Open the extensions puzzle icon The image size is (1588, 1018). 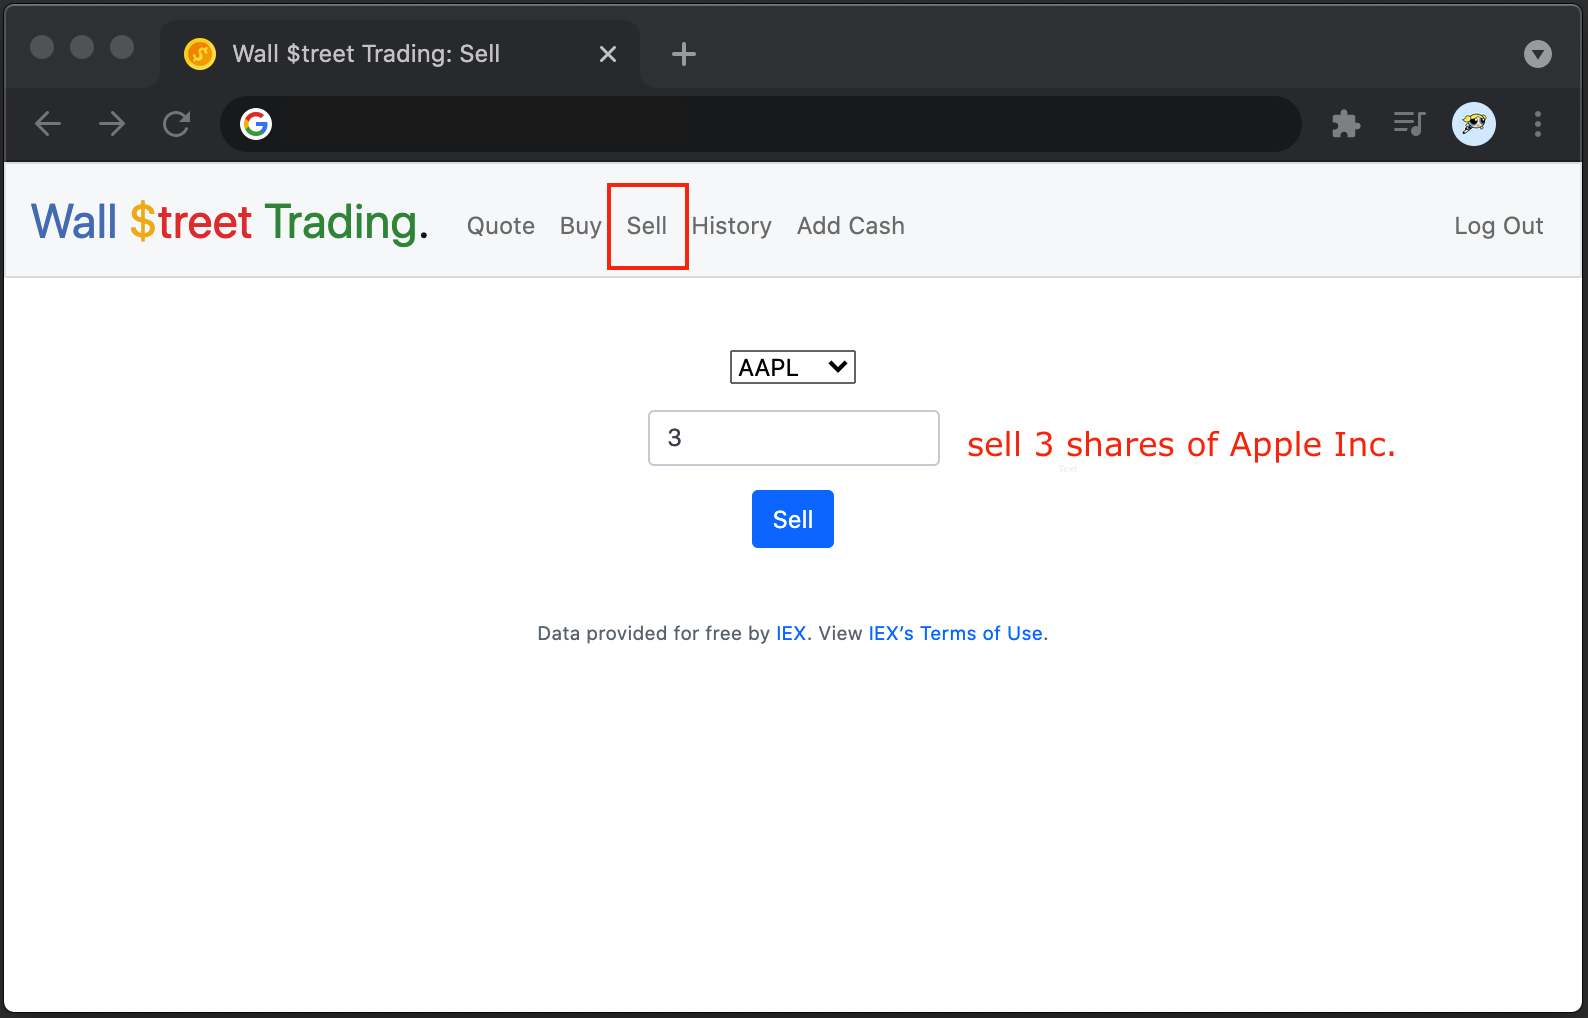point(1346,124)
